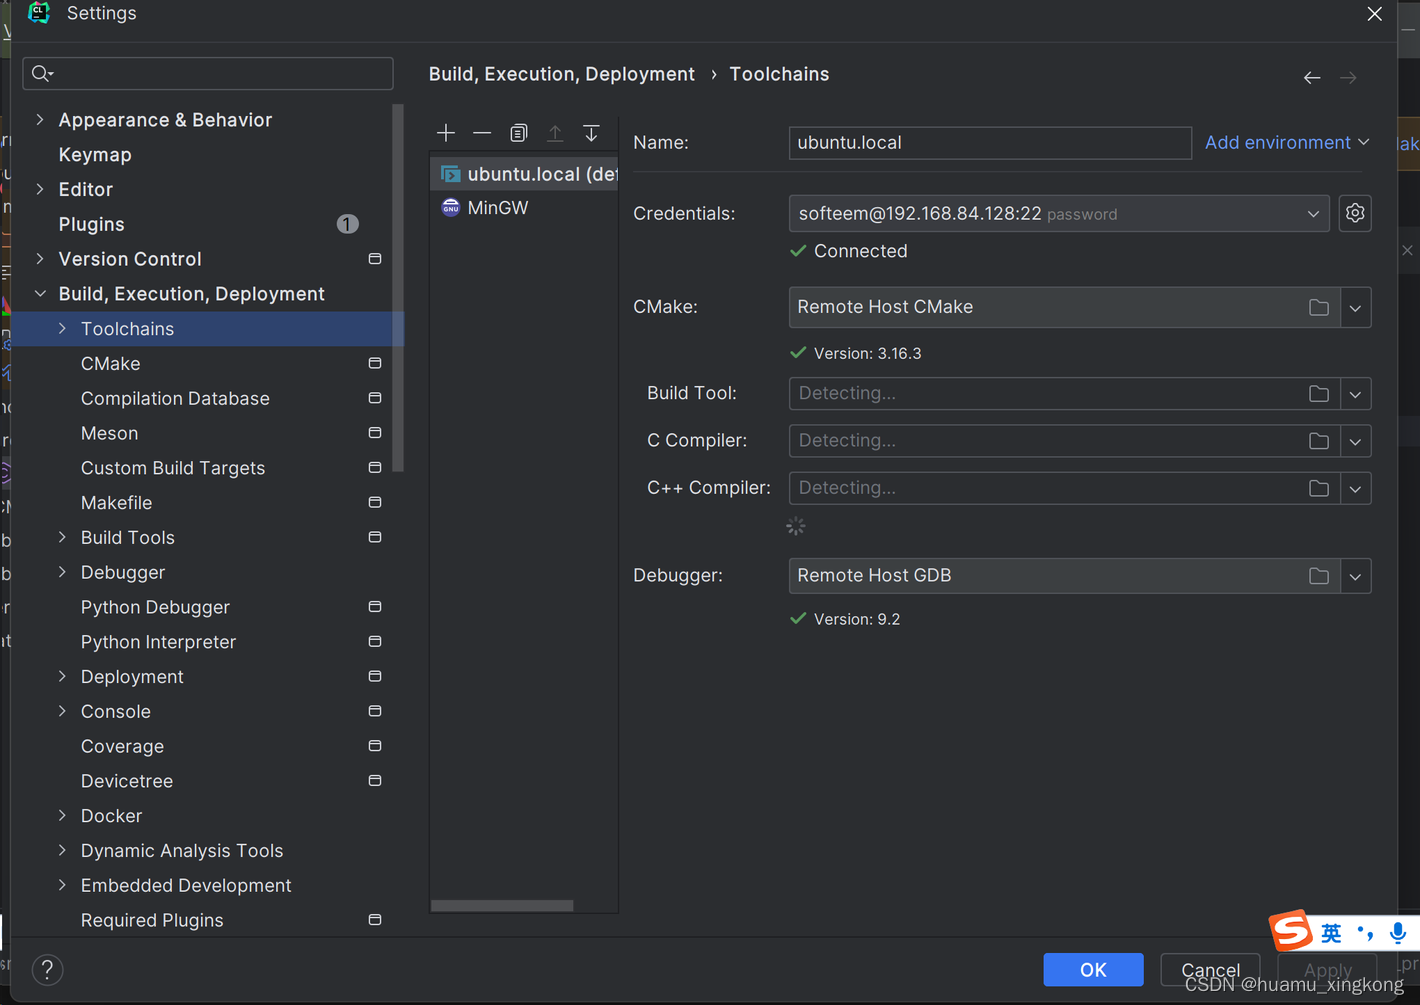Click MinGW GNU toolchain icon
Image resolution: width=1420 pixels, height=1005 pixels.
click(x=451, y=207)
